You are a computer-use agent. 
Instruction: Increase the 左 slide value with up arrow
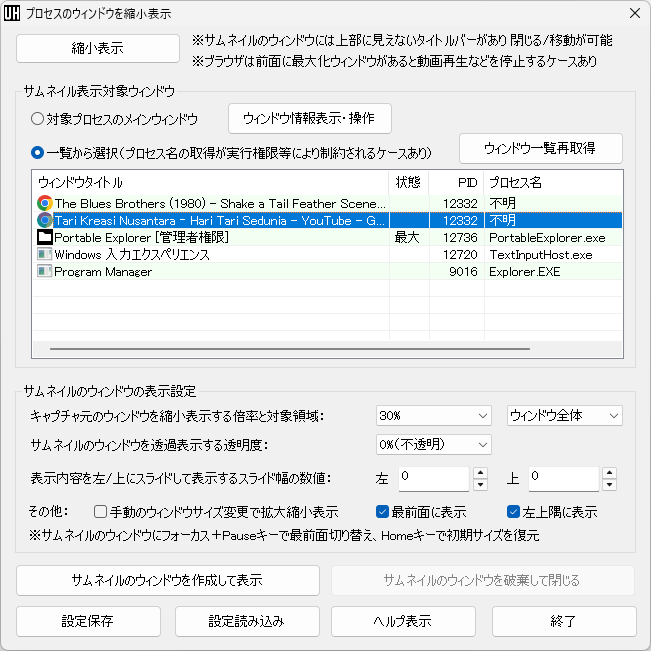480,473
